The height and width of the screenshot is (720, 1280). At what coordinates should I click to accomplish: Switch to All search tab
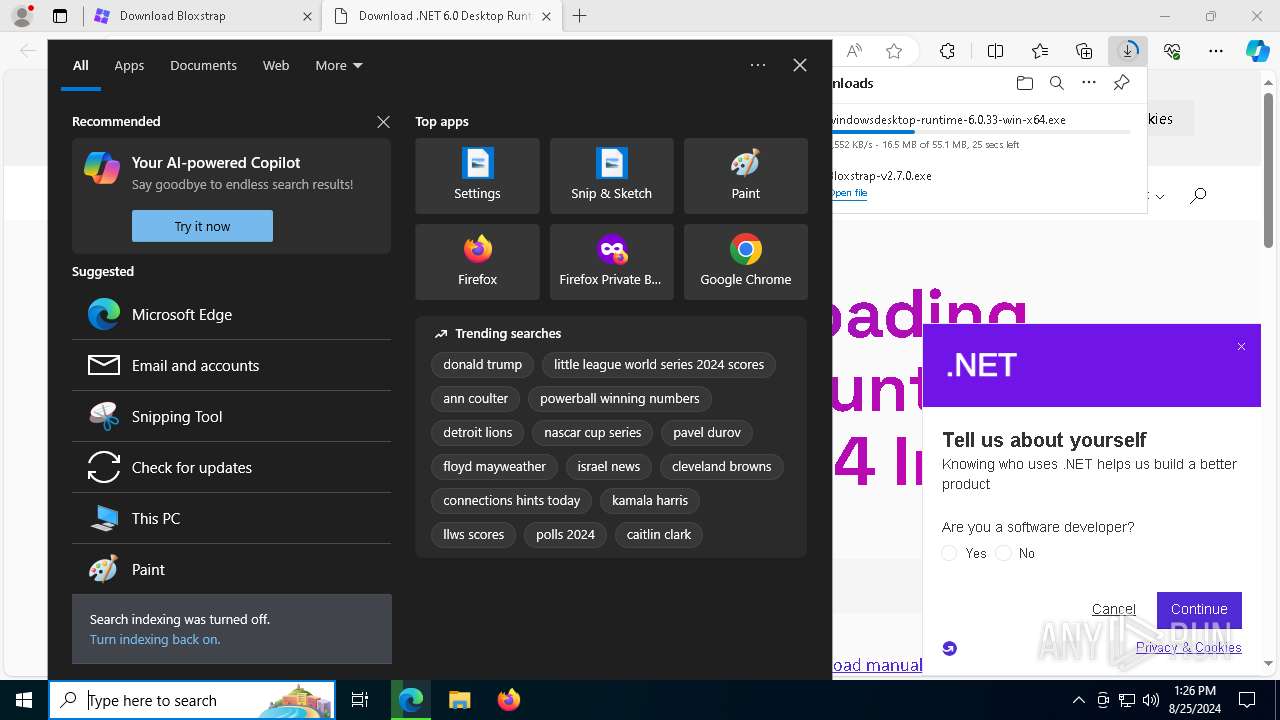(x=81, y=65)
